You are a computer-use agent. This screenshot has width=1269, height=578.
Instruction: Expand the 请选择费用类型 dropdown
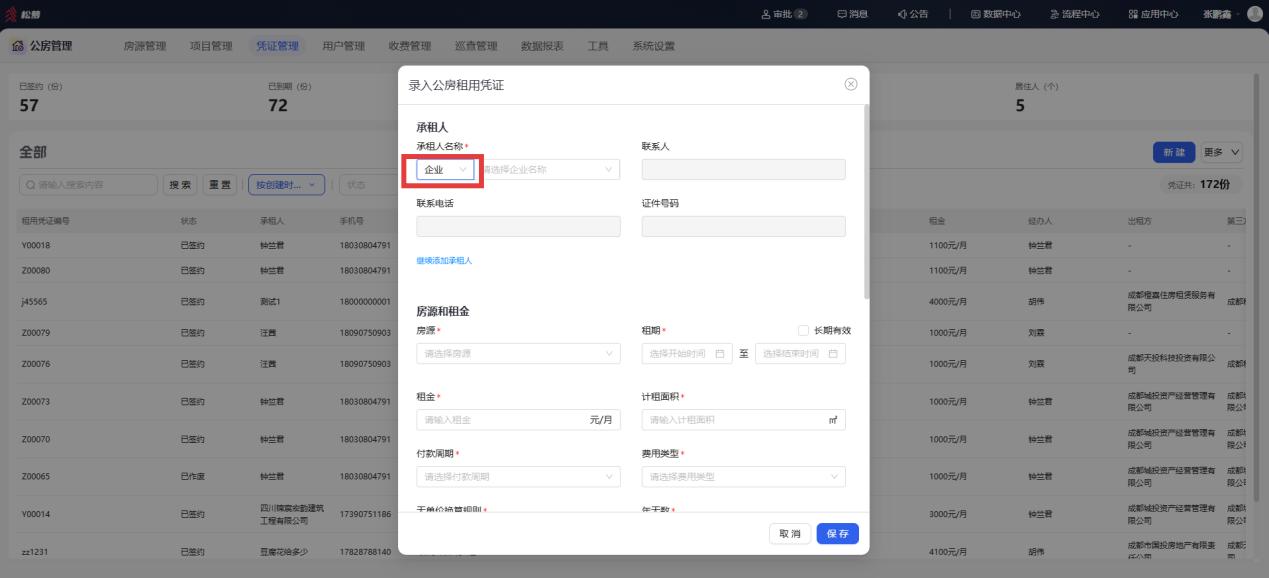743,477
